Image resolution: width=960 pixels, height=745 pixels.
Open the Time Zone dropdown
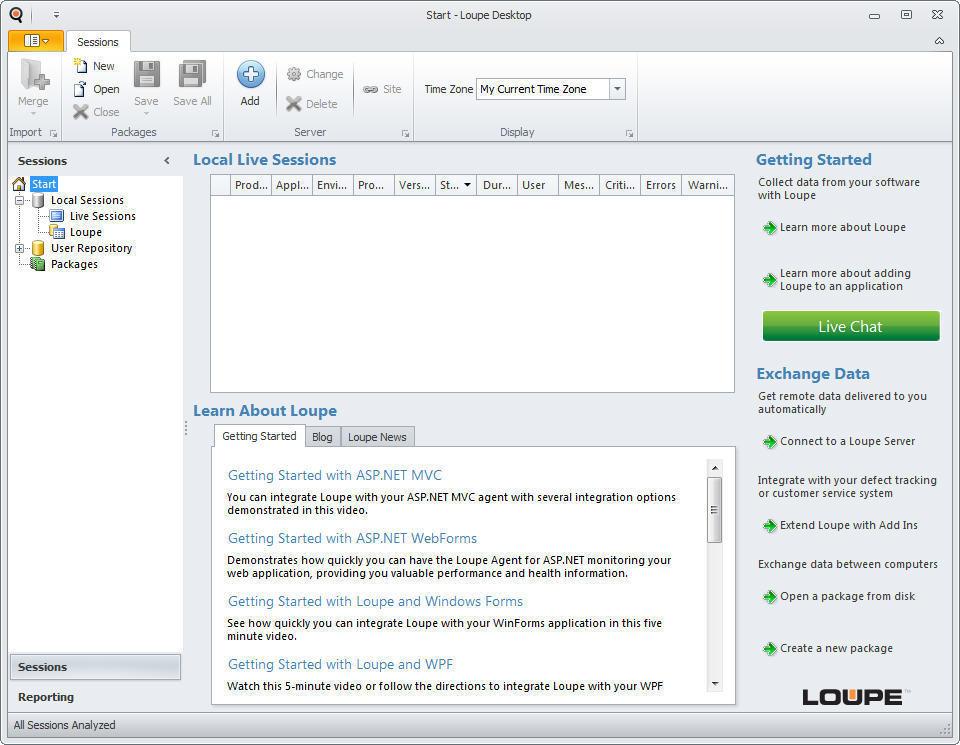[x=617, y=88]
